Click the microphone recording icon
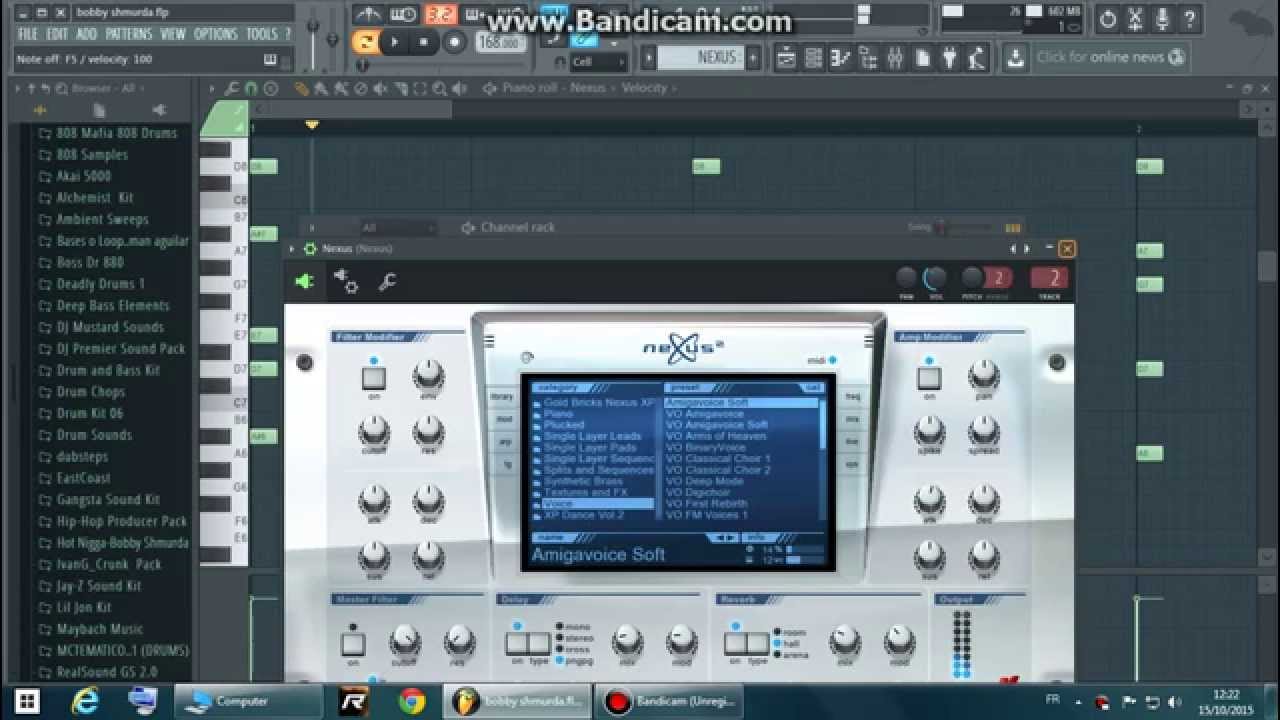The width and height of the screenshot is (1280, 720). 1162,18
